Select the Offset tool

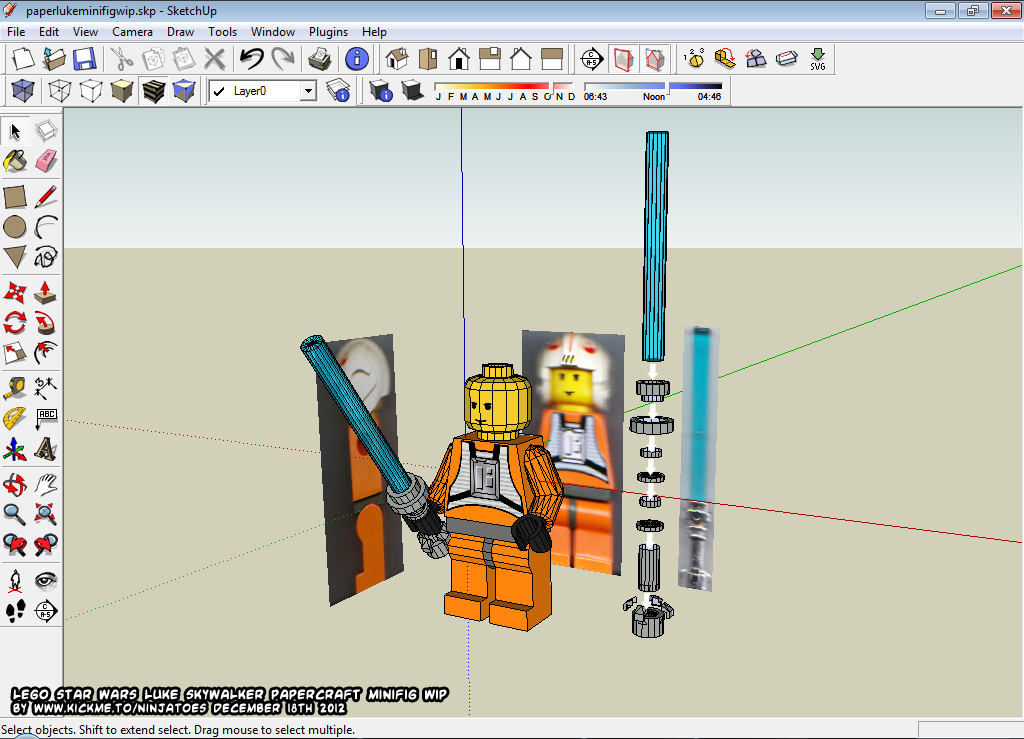pyautogui.click(x=46, y=353)
